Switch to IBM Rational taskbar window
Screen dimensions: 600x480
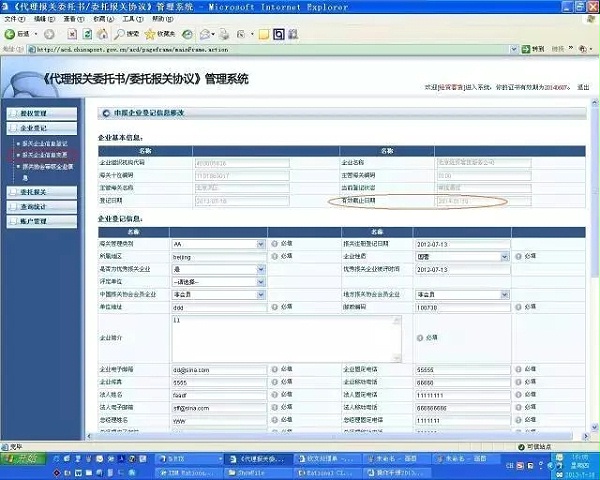click(x=190, y=473)
